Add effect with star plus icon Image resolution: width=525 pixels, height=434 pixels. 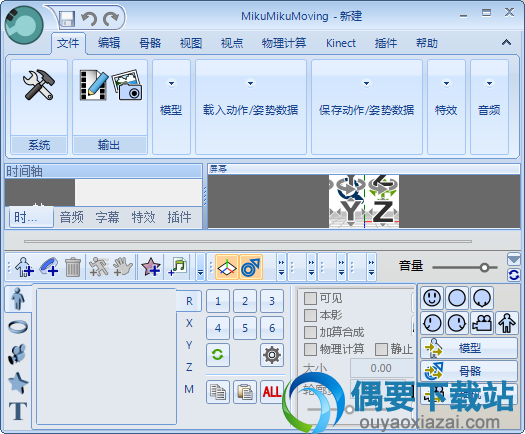coord(151,267)
